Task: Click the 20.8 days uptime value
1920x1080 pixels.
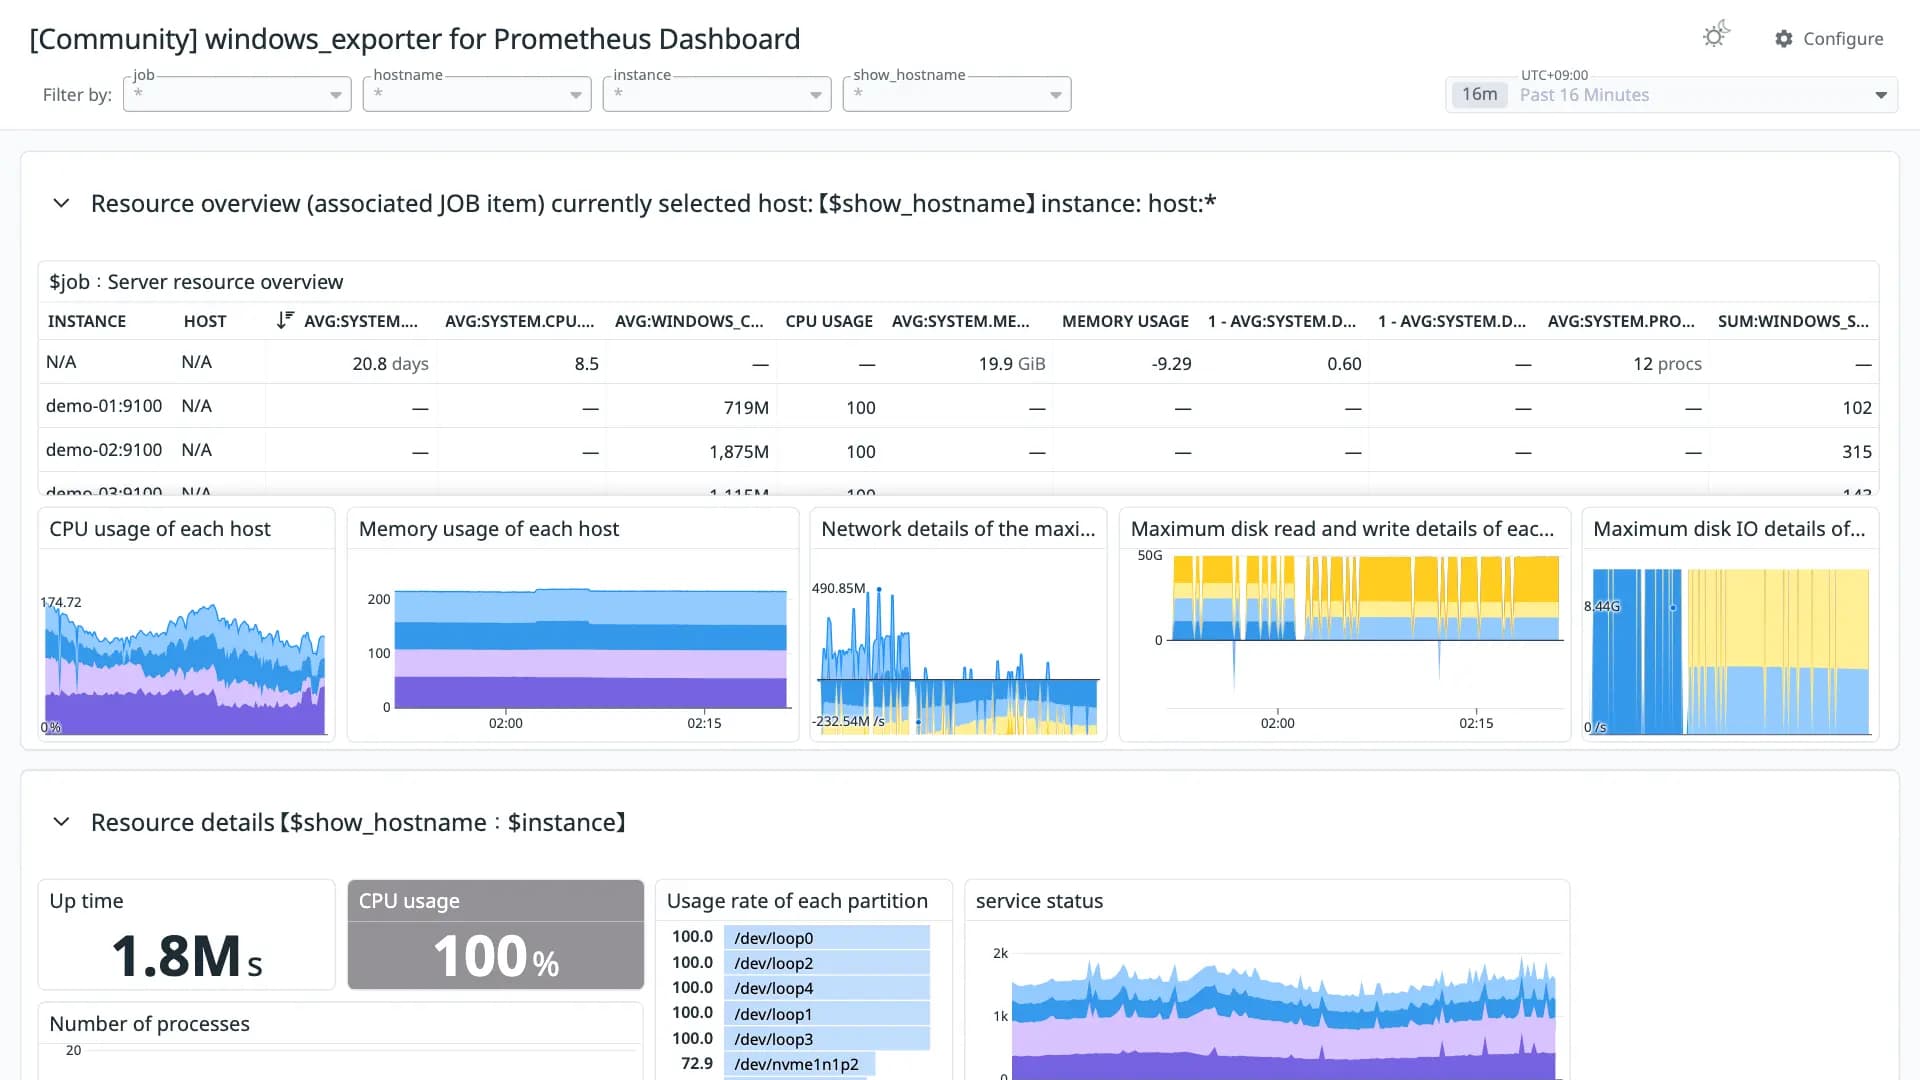Action: click(x=390, y=364)
